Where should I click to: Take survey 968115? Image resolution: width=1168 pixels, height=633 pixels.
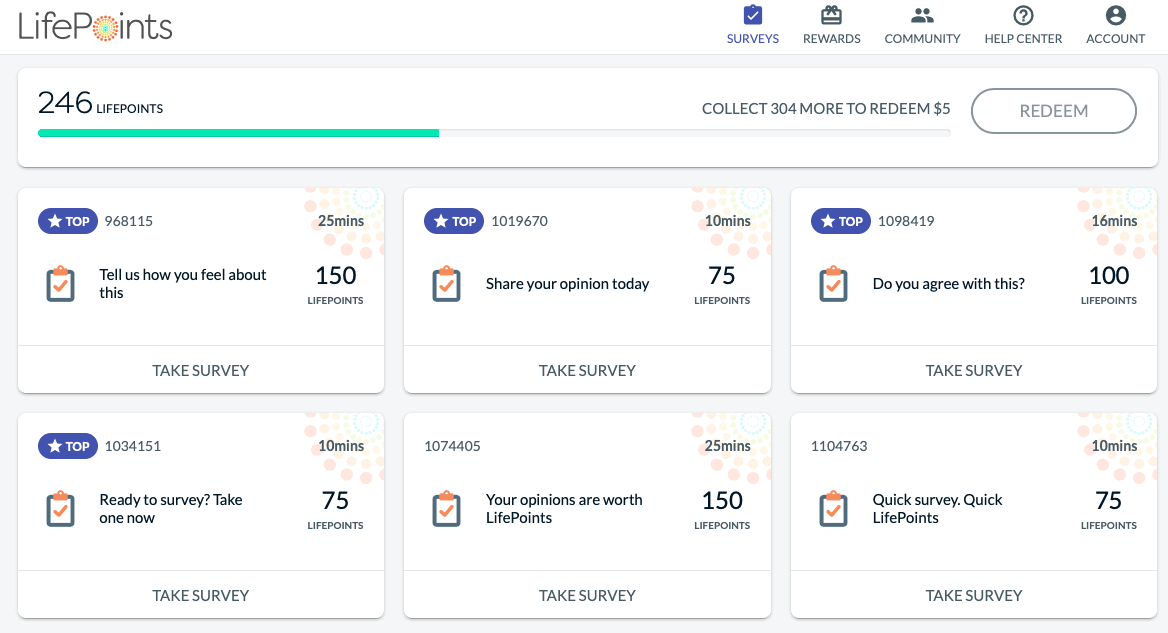201,370
